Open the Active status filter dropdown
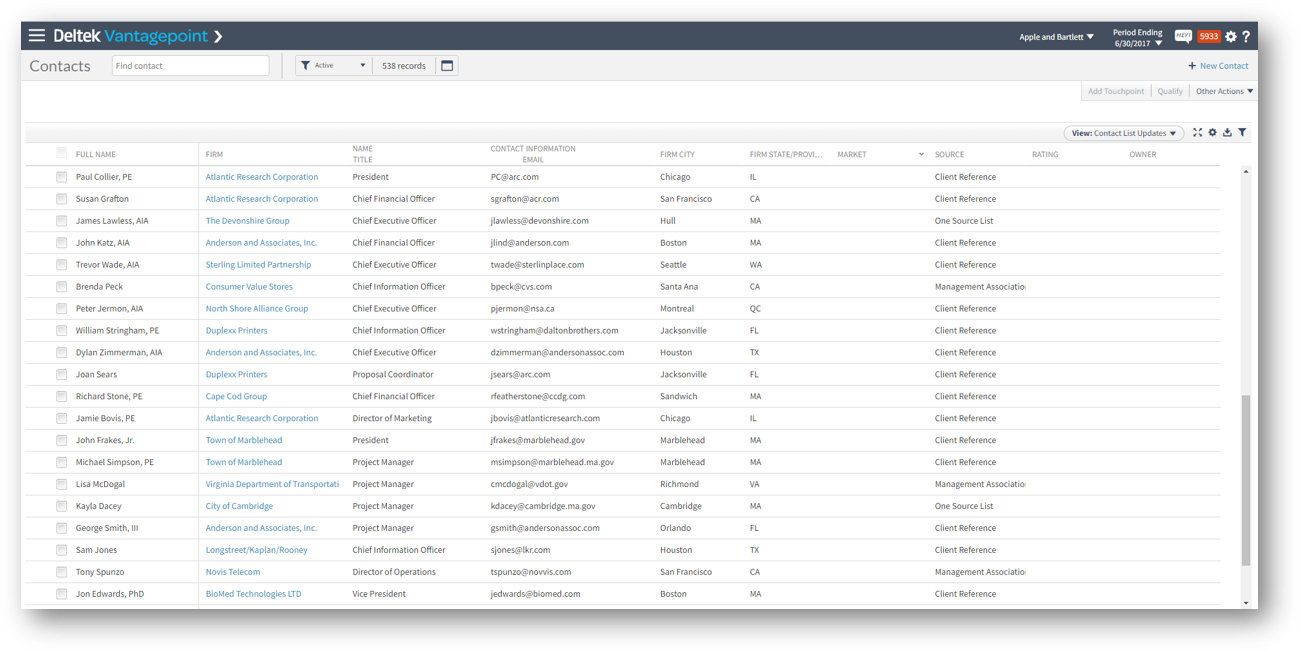Image resolution: width=1300 pixels, height=651 pixels. (332, 64)
